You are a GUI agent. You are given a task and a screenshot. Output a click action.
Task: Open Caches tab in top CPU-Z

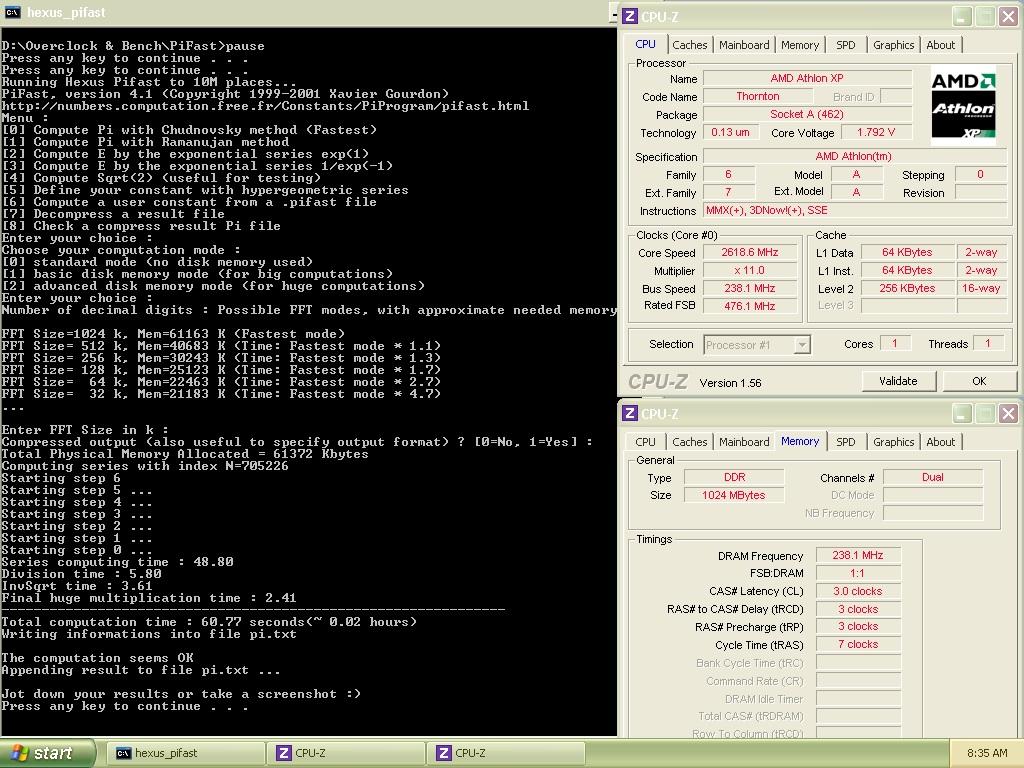coord(690,45)
